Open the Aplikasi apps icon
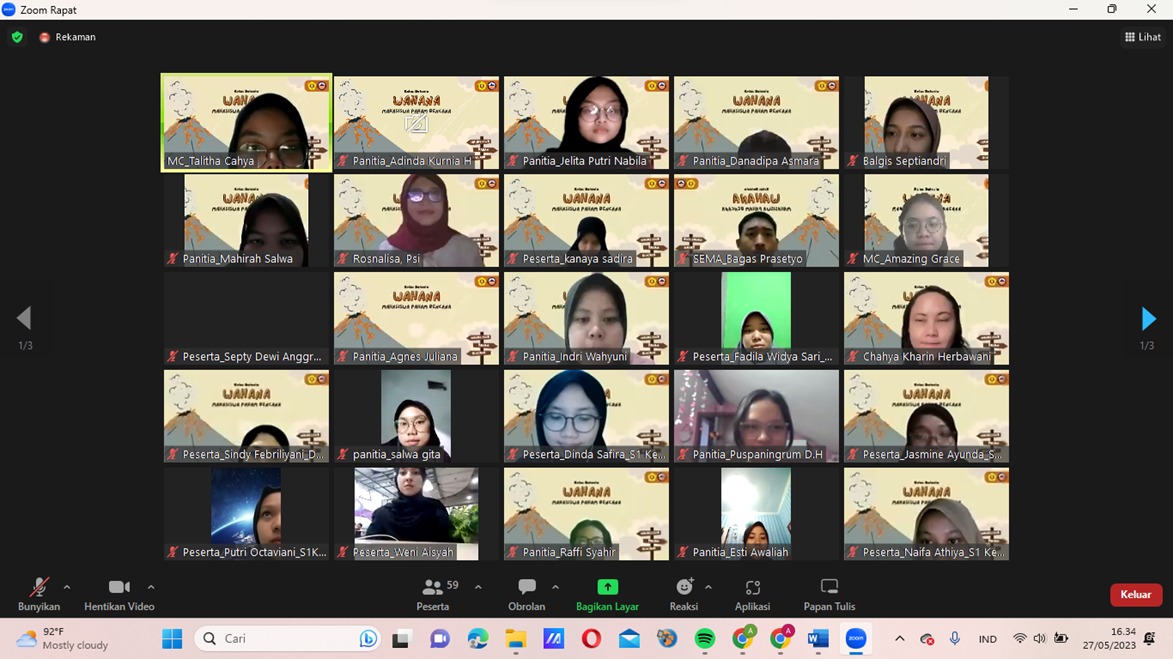This screenshot has width=1173, height=659. (x=752, y=593)
